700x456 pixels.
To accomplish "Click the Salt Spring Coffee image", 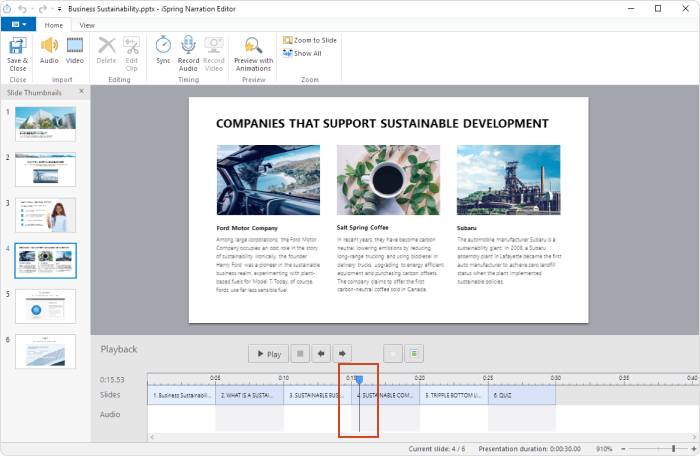I will [388, 180].
